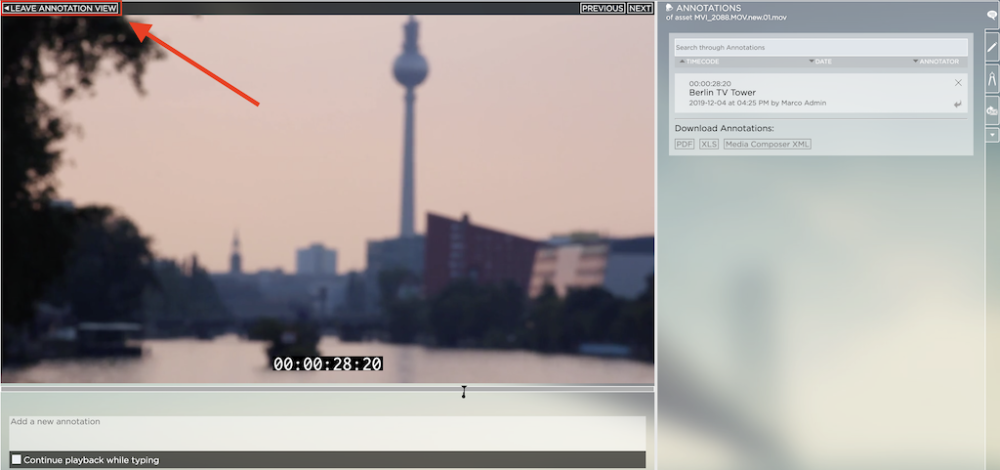
Task: Reply to the Berlin TV Tower annotation
Action: [958, 104]
